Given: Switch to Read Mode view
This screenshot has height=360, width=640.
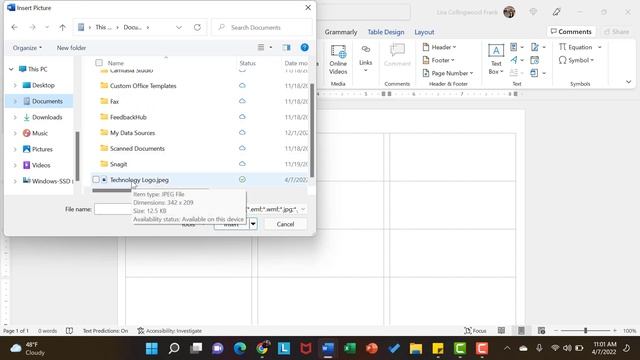Looking at the screenshot, I should 501,331.
